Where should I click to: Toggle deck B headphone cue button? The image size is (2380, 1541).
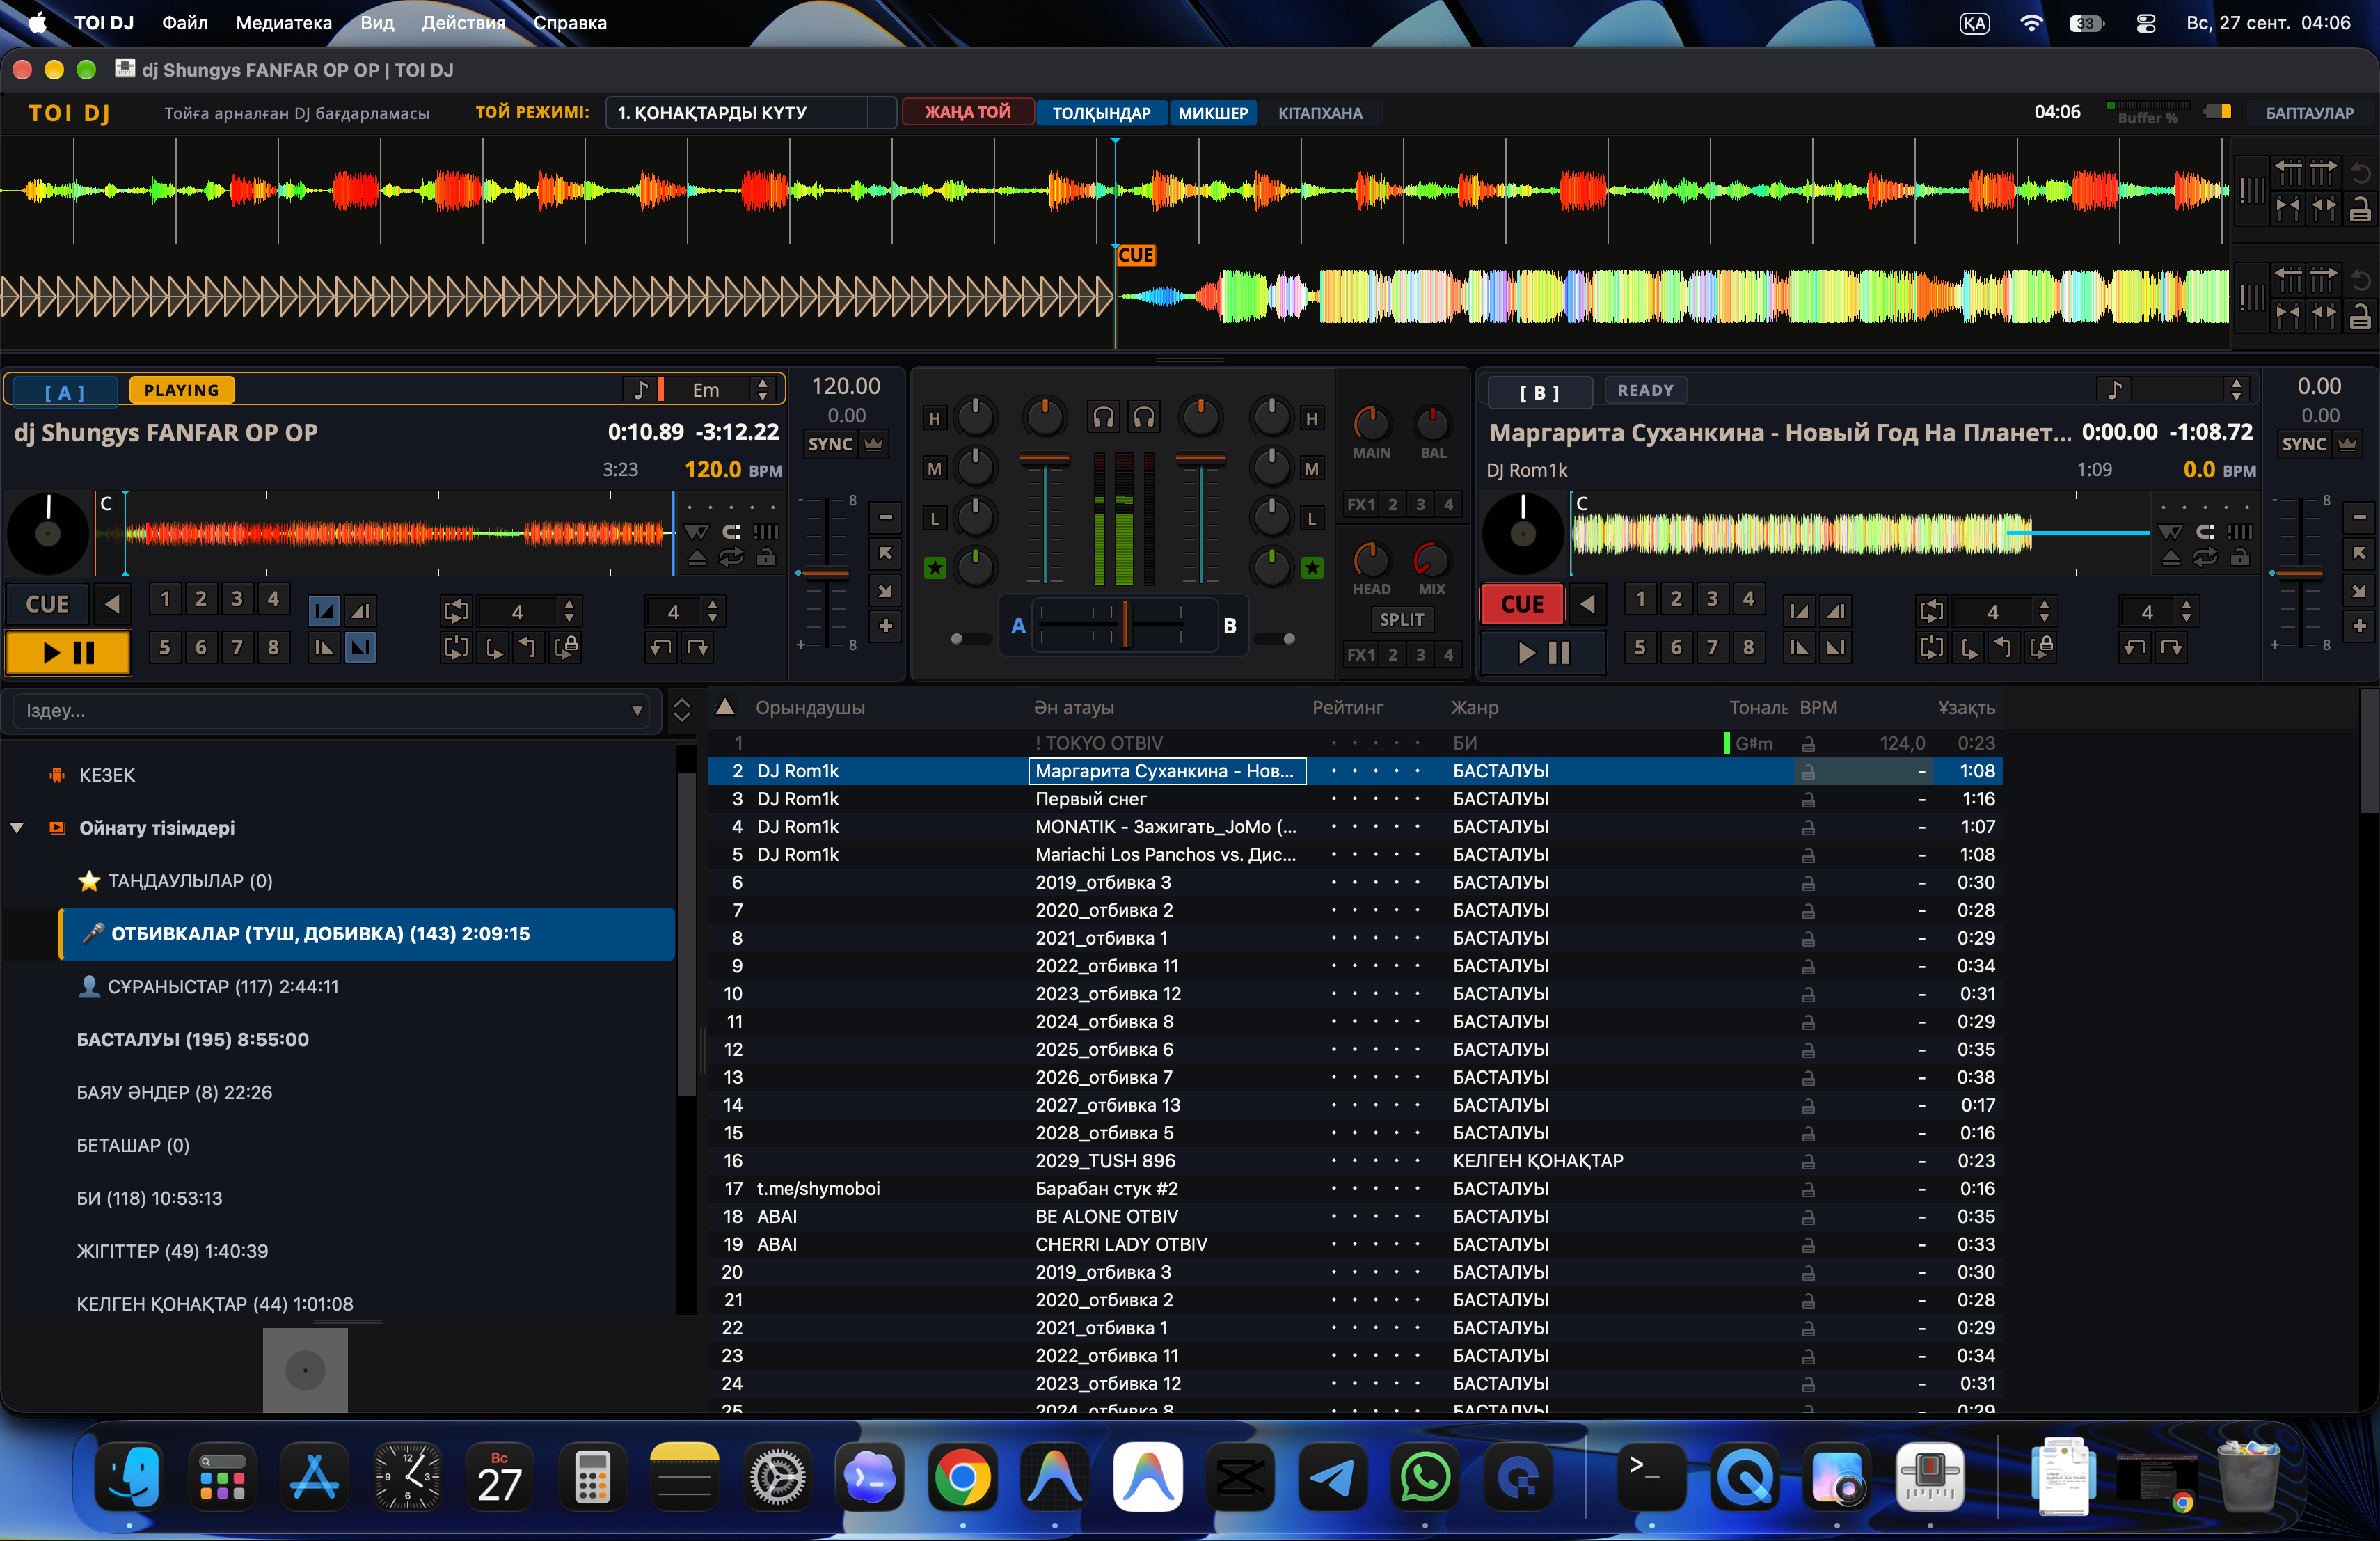tap(1144, 417)
